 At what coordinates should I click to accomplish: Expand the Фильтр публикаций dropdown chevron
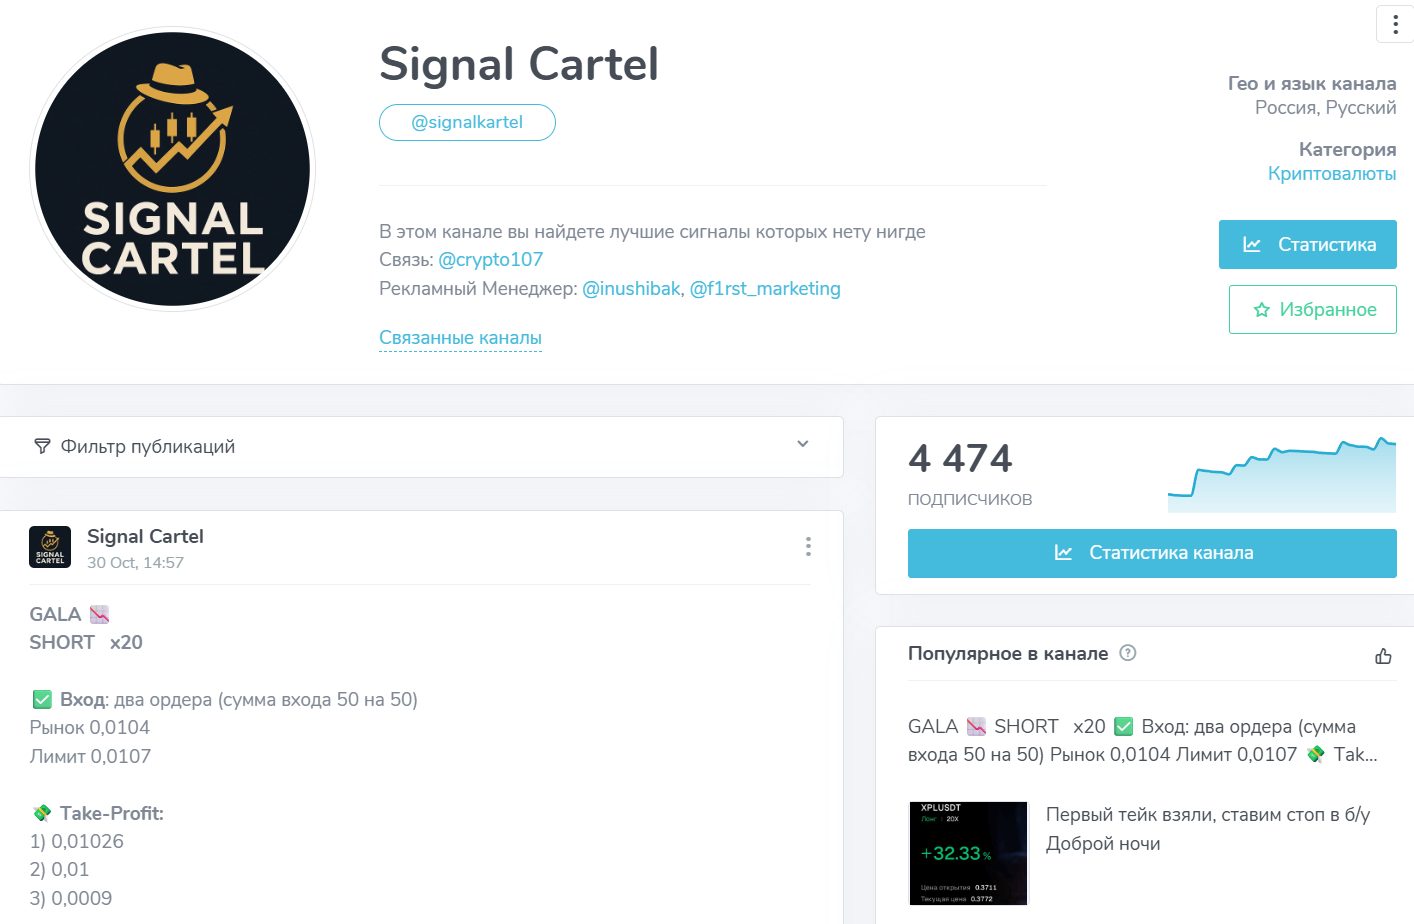(802, 444)
